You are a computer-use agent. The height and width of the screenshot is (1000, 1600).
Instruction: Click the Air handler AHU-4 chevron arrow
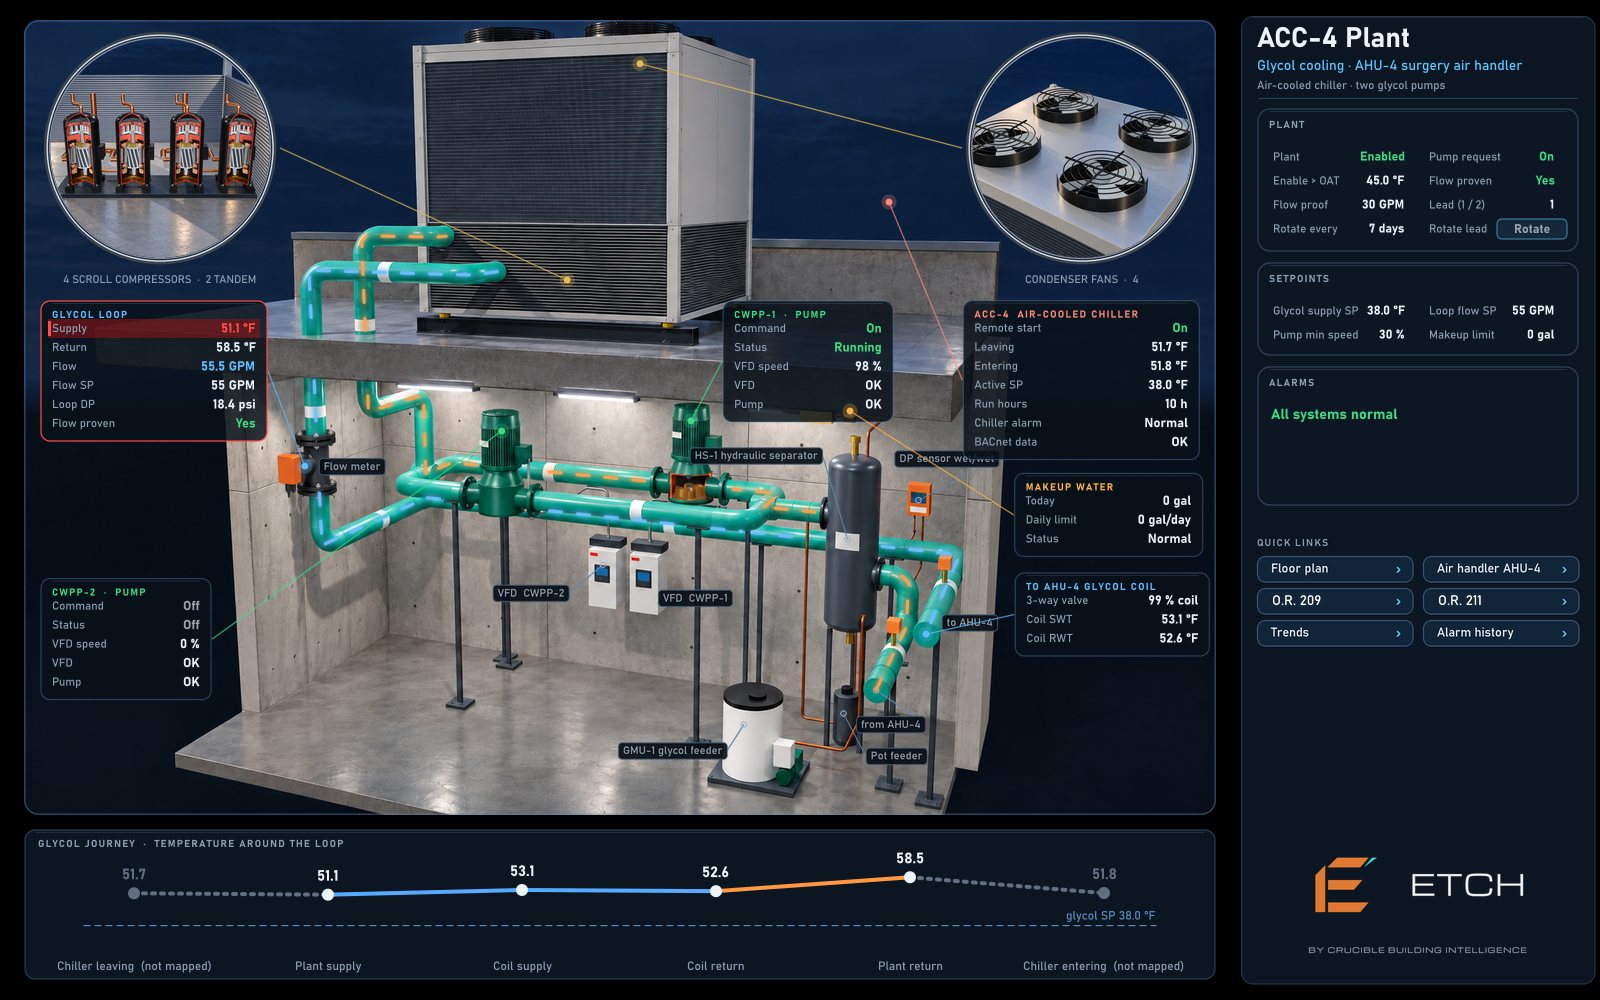[x=1564, y=570]
